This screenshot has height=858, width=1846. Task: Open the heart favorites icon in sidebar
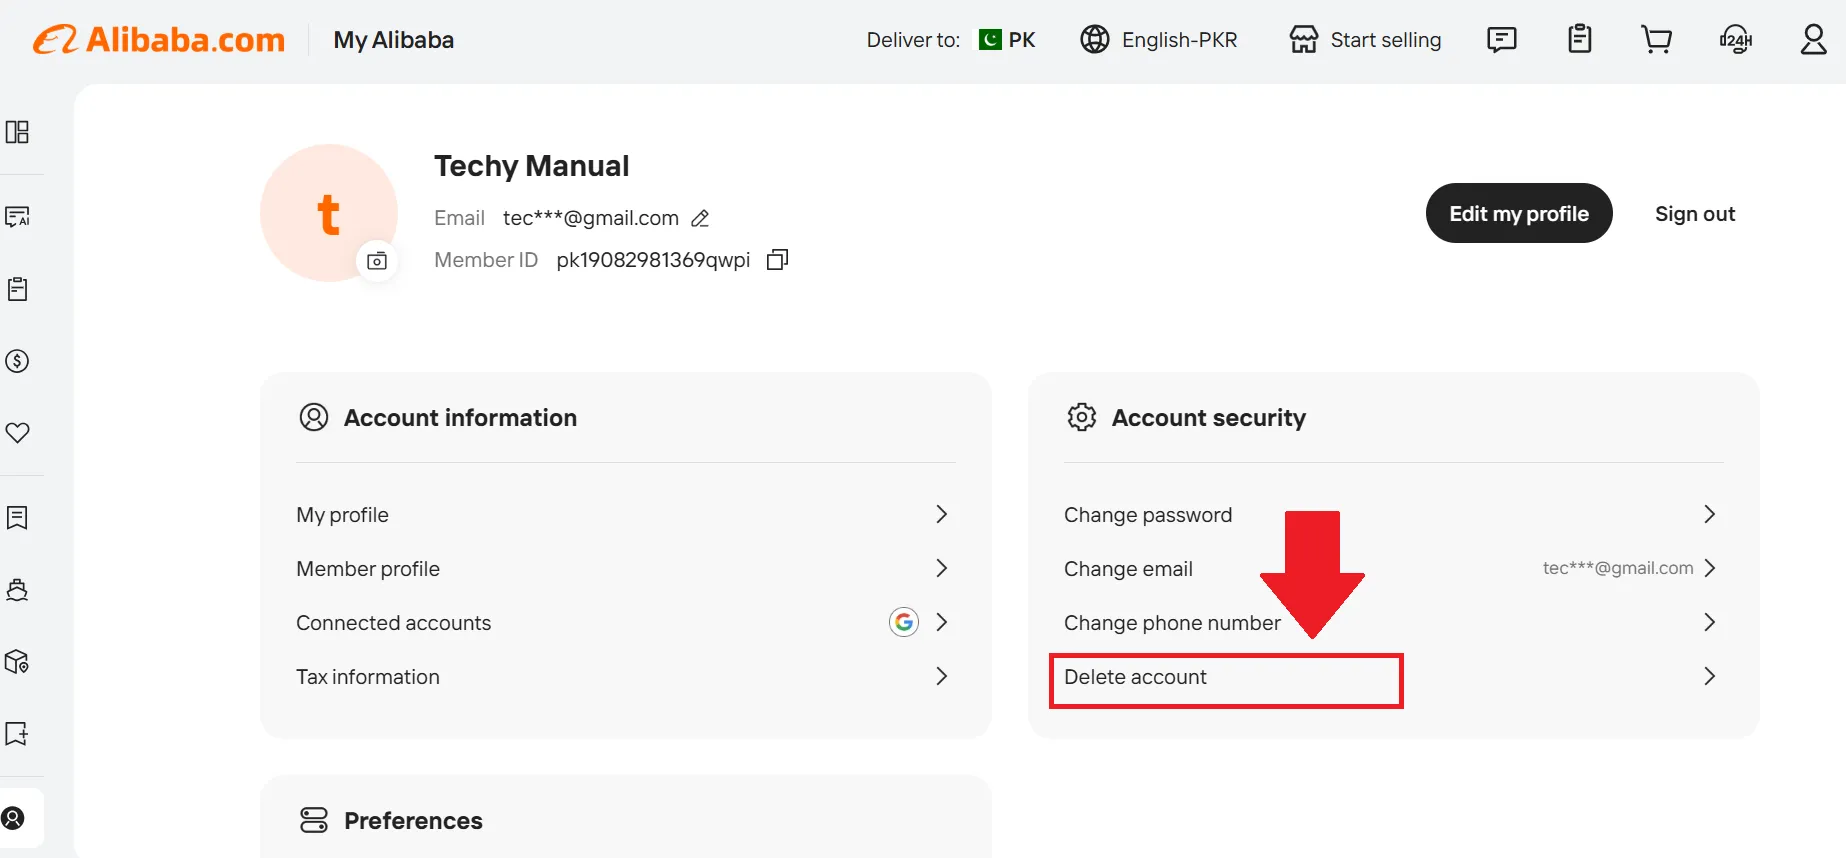(x=17, y=433)
